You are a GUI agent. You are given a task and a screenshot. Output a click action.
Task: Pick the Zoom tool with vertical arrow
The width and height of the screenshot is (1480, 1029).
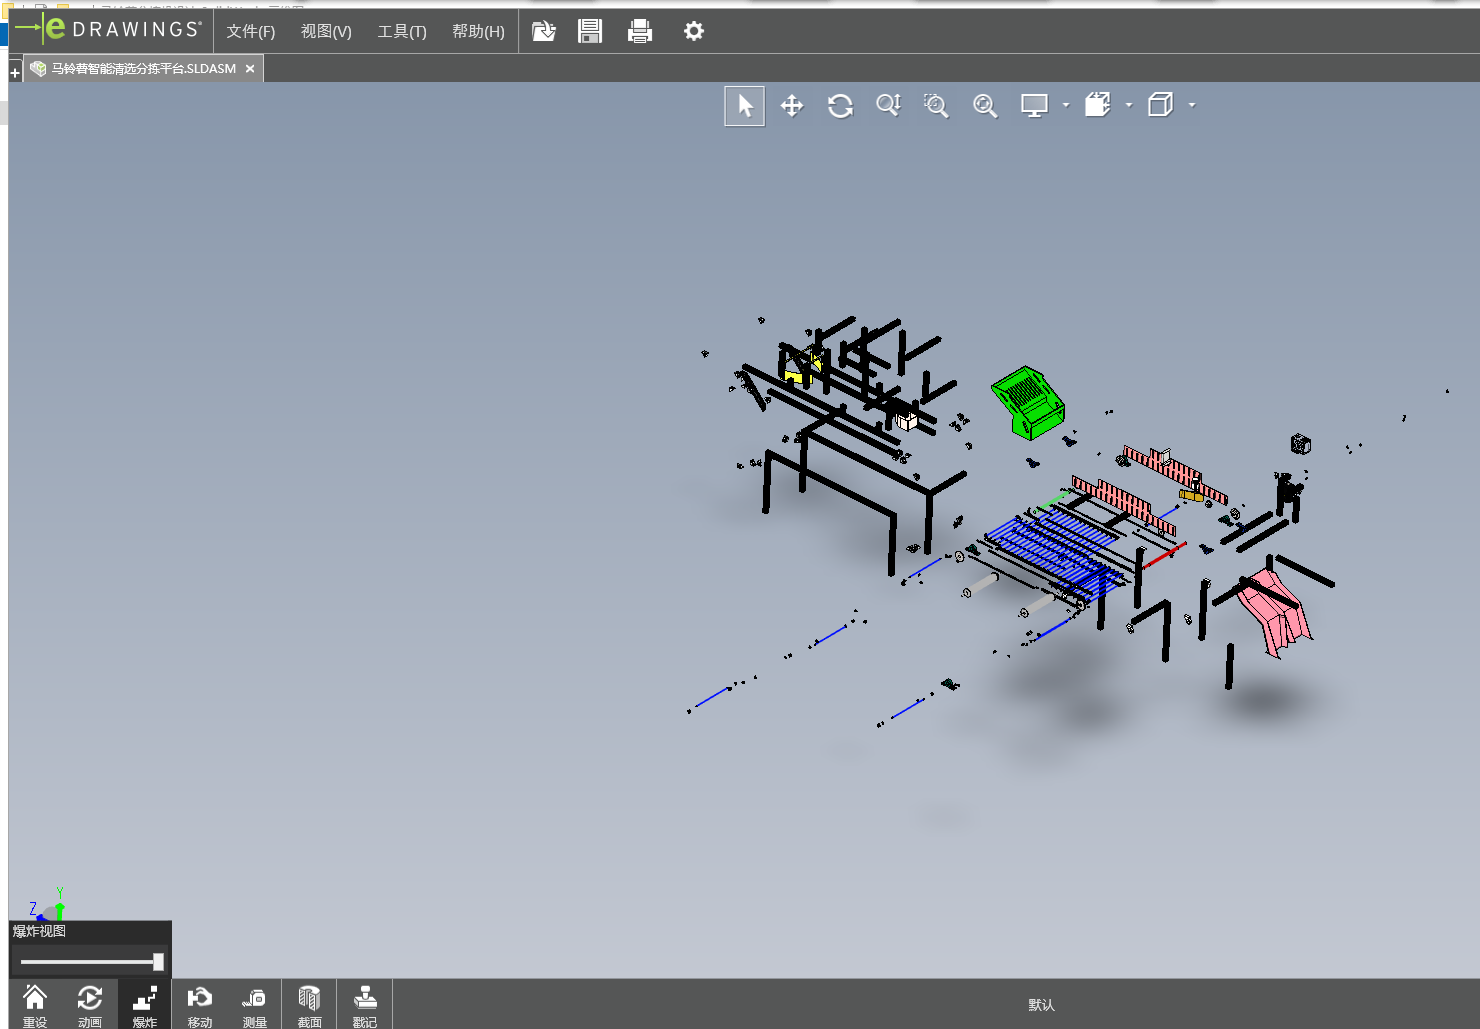[x=888, y=106]
